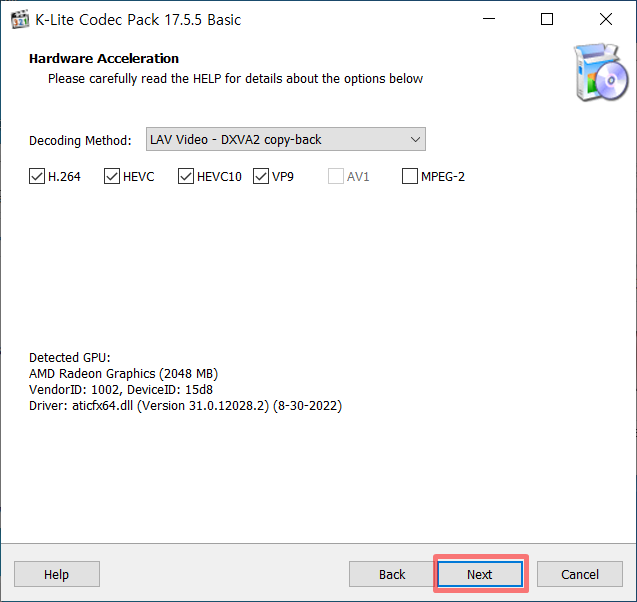Click the 'Driver: aticfx64.dll' line
This screenshot has height=602, width=637.
[x=185, y=406]
